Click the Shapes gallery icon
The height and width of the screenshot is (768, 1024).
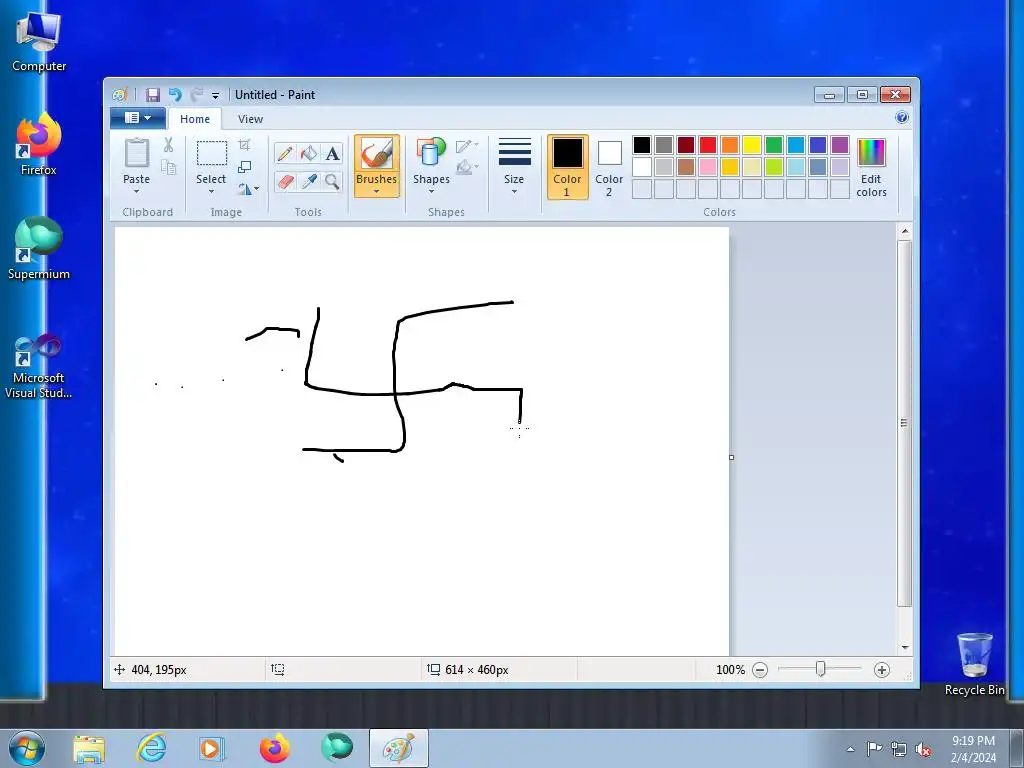(x=431, y=153)
